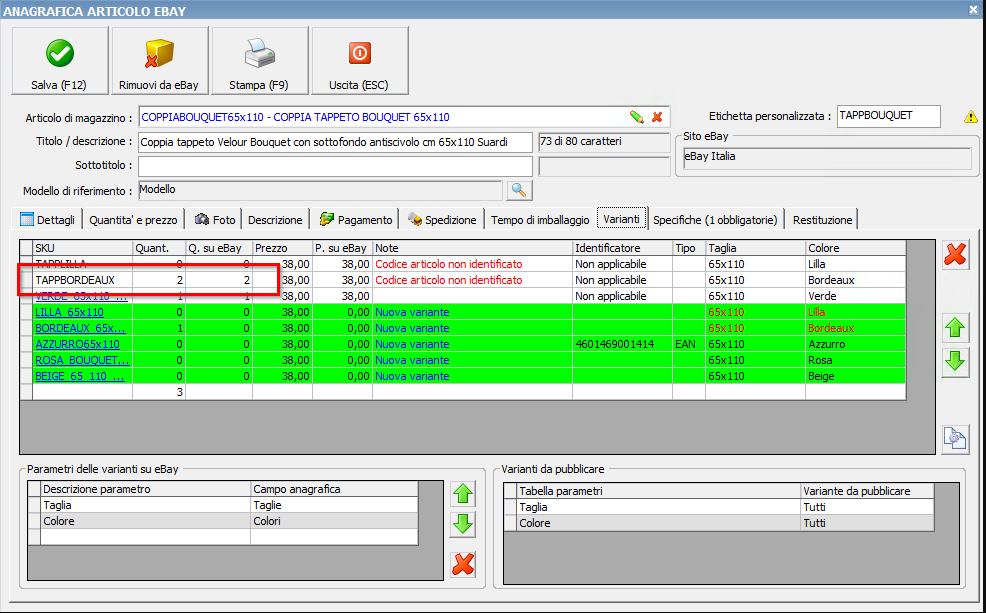Click the Taglie cell under Campo anagrafica
Viewport: 986px width, 613px height.
334,505
